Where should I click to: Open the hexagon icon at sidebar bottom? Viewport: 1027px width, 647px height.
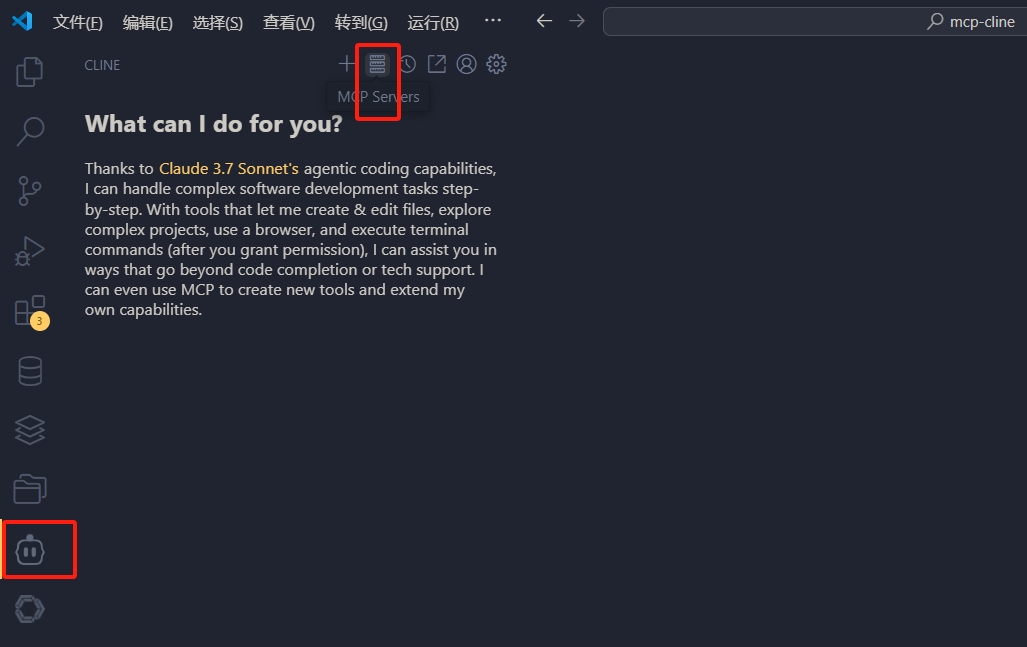coord(29,609)
